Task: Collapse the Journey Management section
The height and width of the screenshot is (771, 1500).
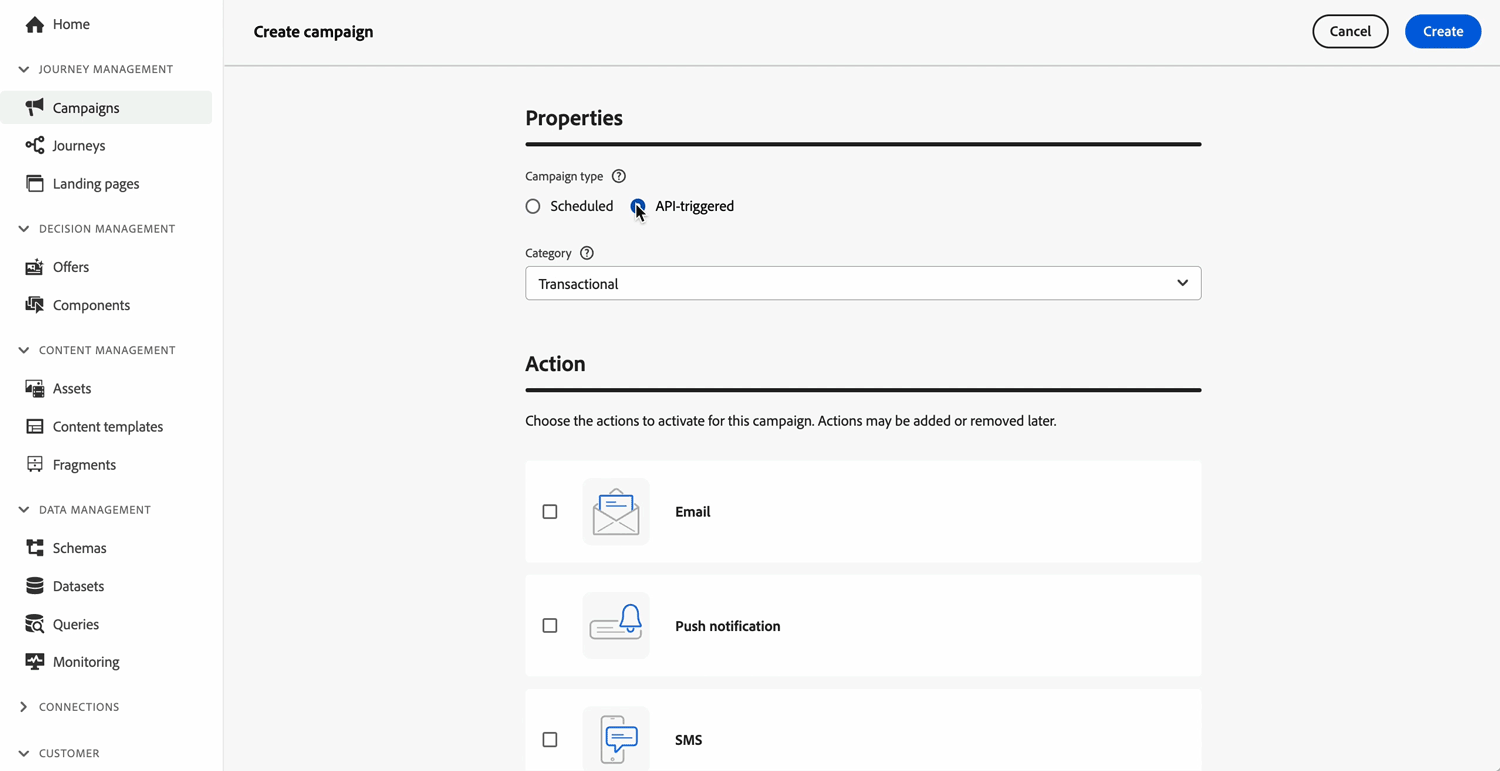Action: pos(24,69)
